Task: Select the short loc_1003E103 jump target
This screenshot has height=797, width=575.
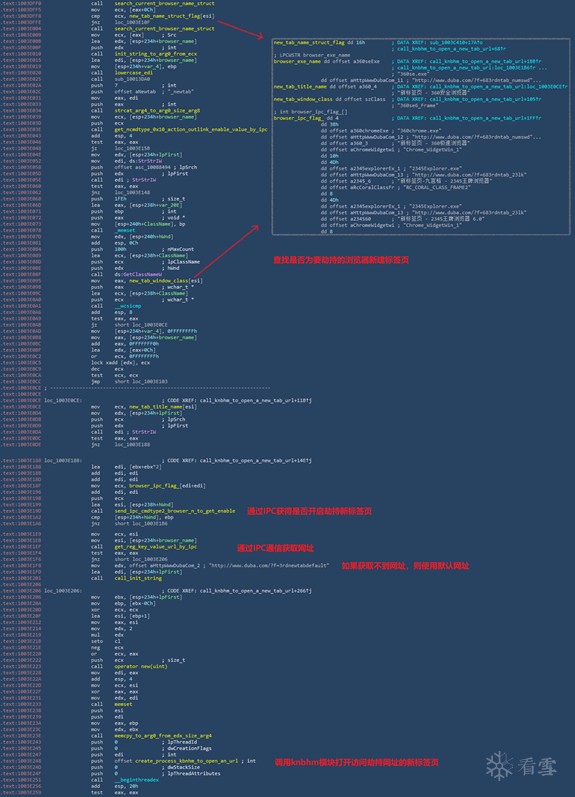Action: pos(141,381)
